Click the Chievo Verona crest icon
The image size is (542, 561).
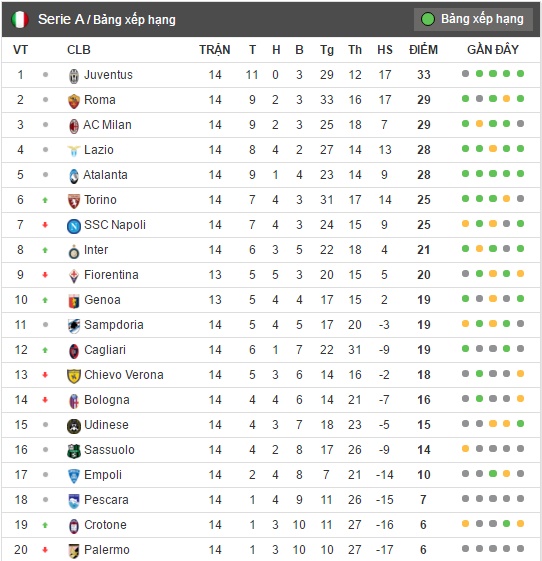74,376
